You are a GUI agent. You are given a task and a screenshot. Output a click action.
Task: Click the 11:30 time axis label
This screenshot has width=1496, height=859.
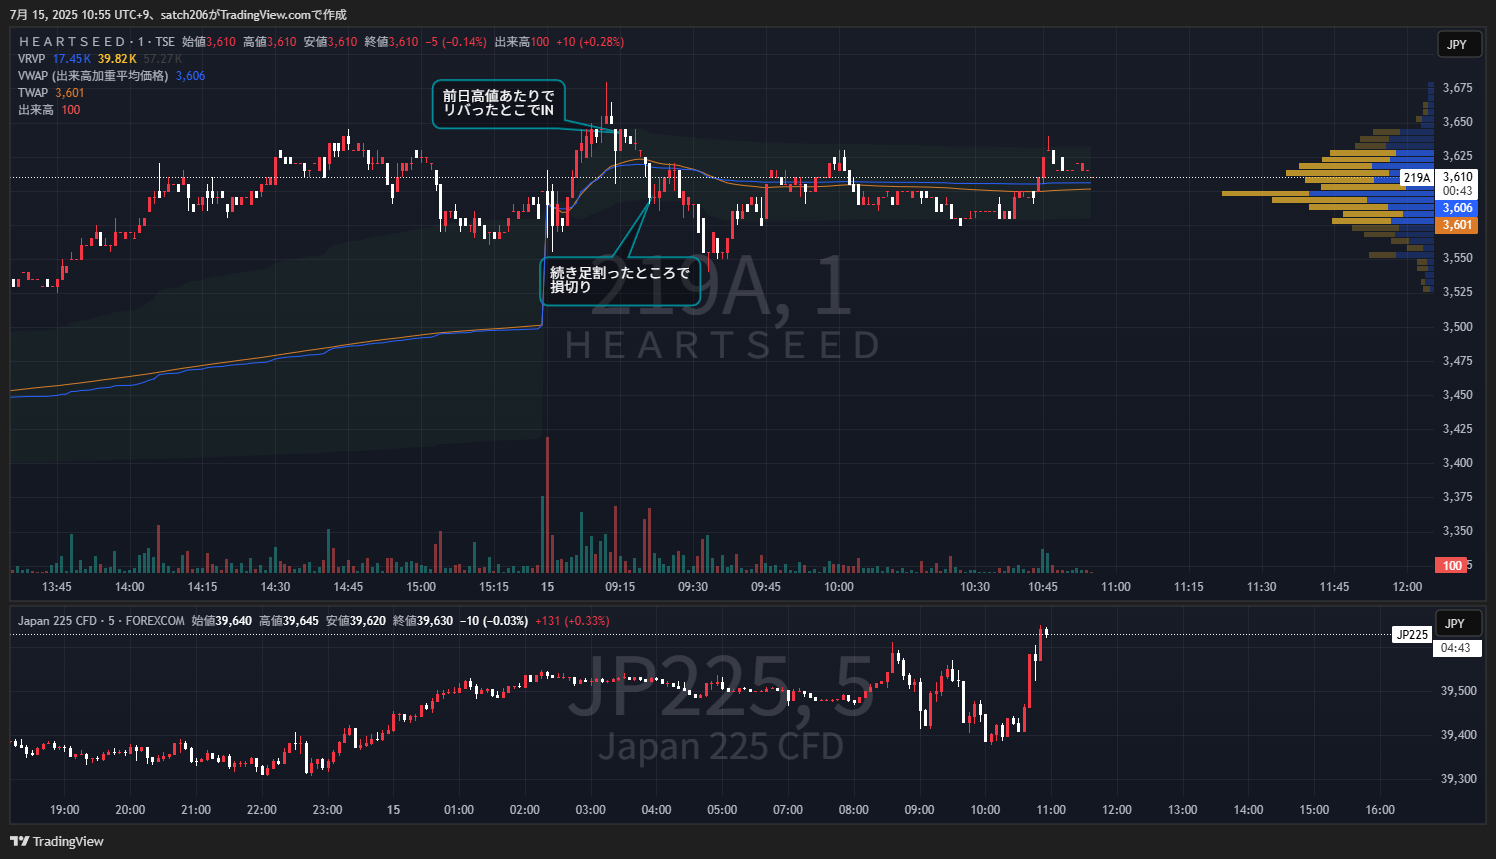click(1262, 587)
